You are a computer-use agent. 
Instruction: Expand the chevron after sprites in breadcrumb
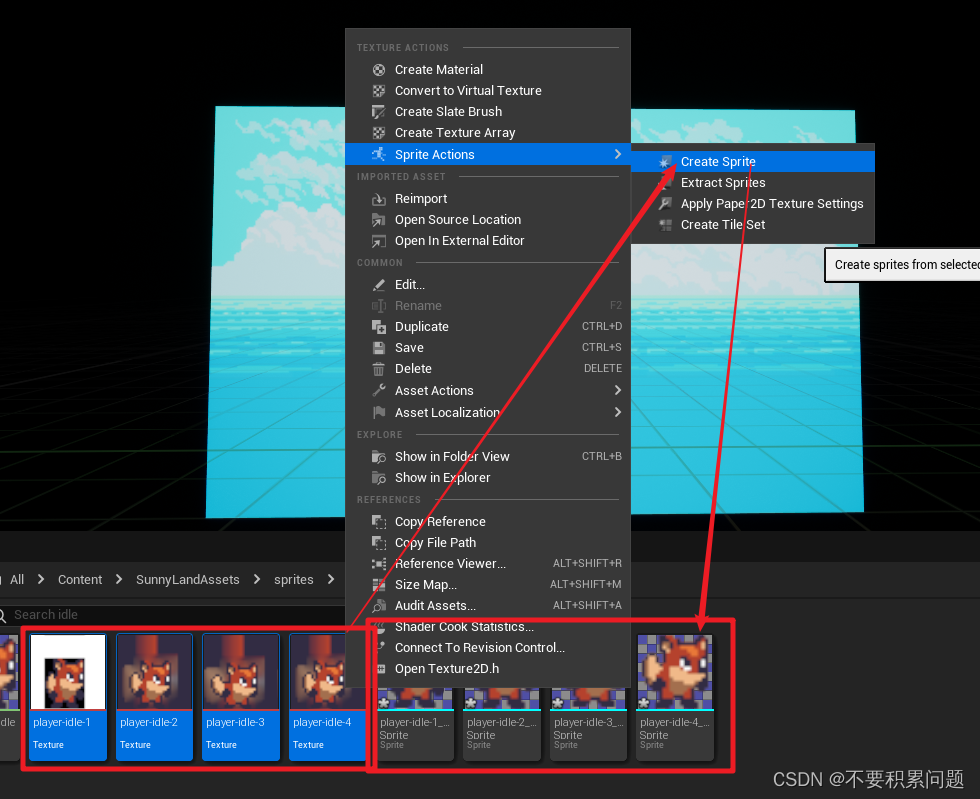click(331, 580)
